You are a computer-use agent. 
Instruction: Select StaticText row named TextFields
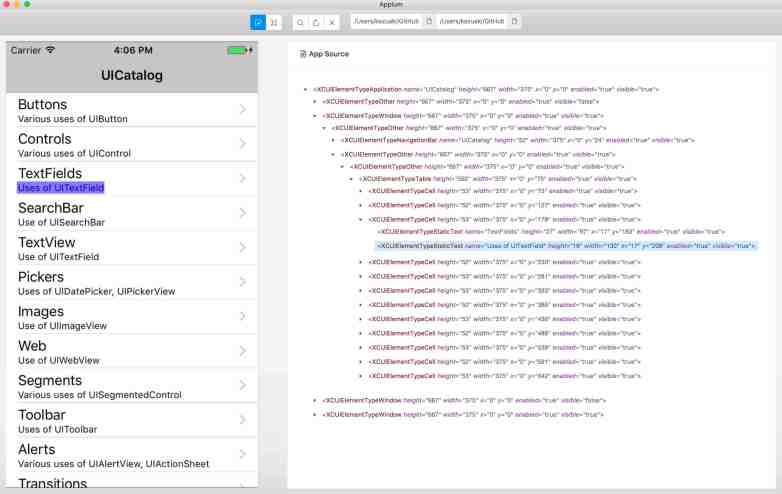click(x=551, y=232)
